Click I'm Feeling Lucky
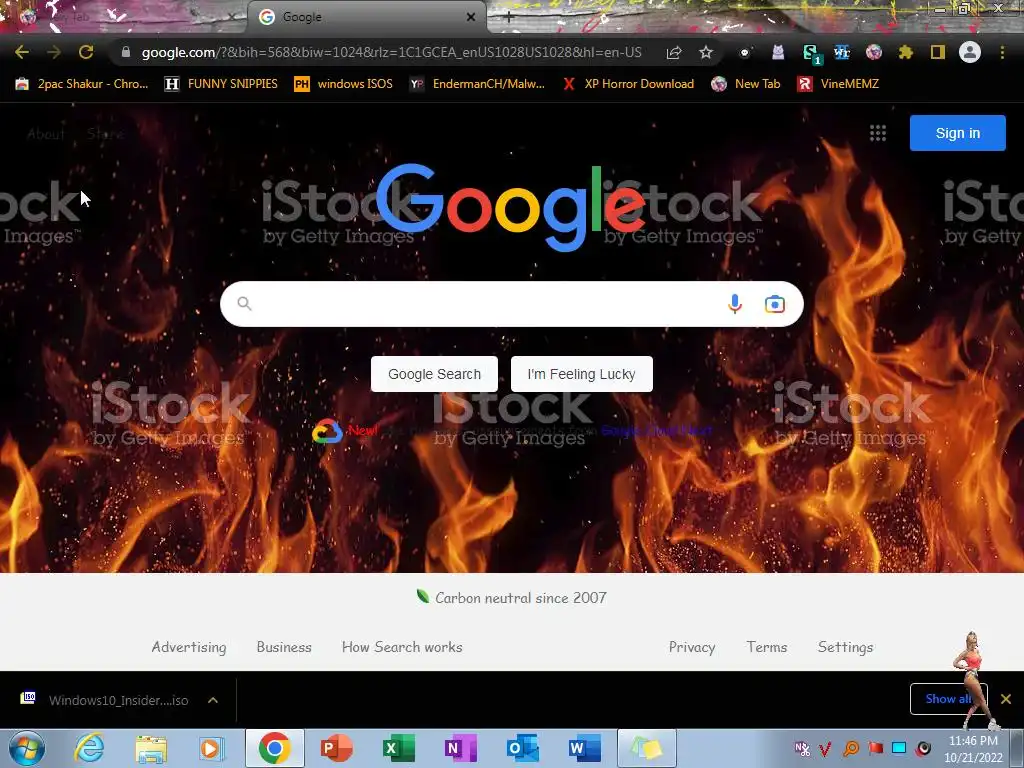The image size is (1024, 768). (581, 374)
